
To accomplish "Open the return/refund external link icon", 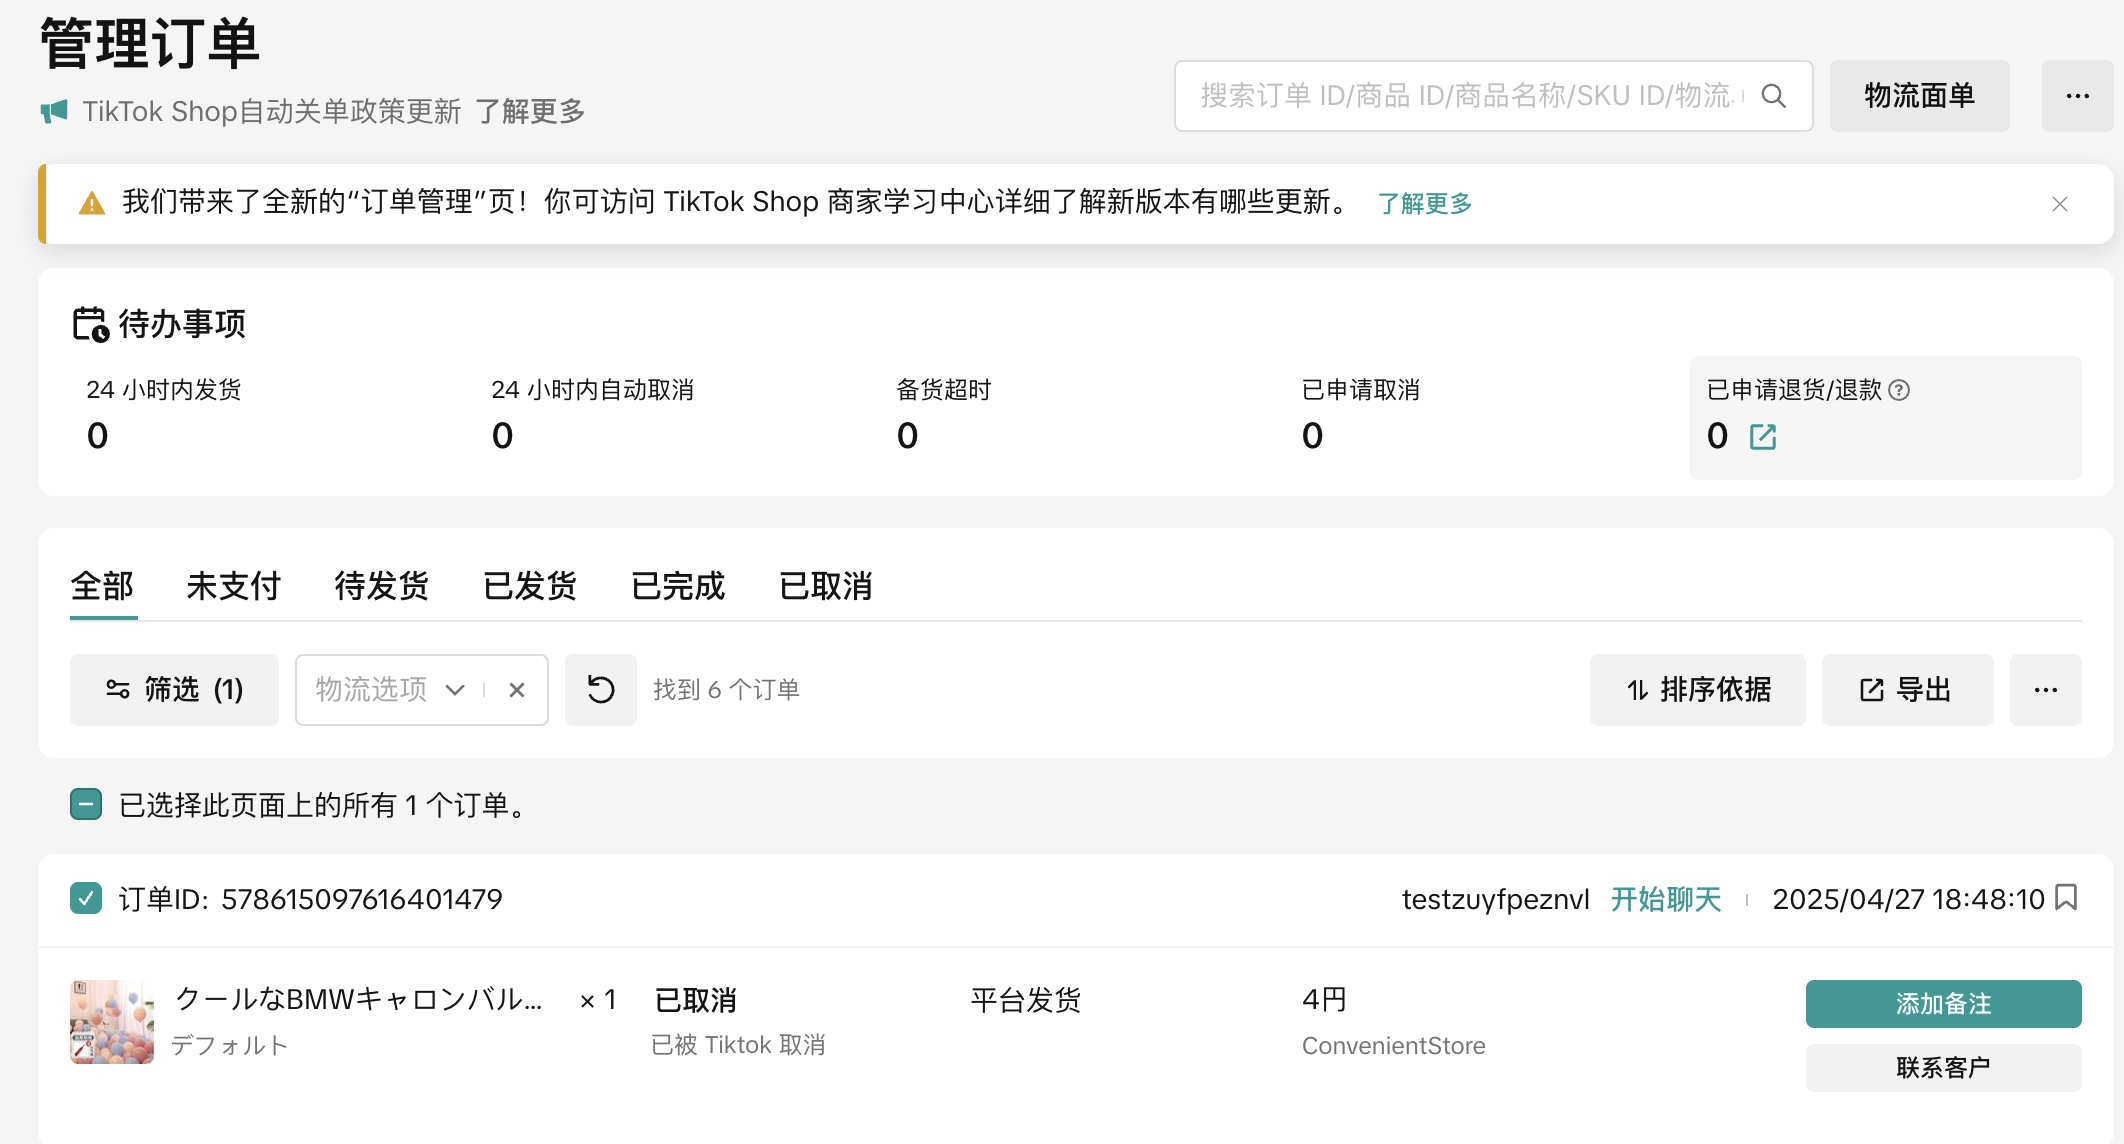I will point(1762,437).
